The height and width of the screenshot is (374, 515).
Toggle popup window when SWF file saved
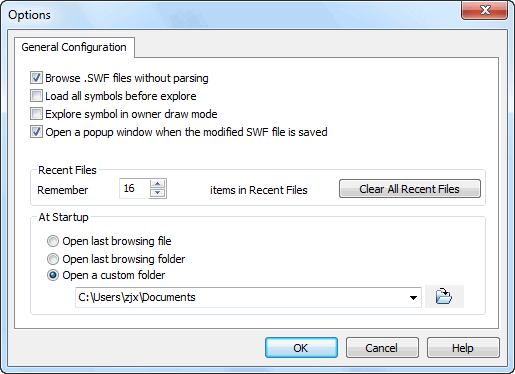(36, 132)
